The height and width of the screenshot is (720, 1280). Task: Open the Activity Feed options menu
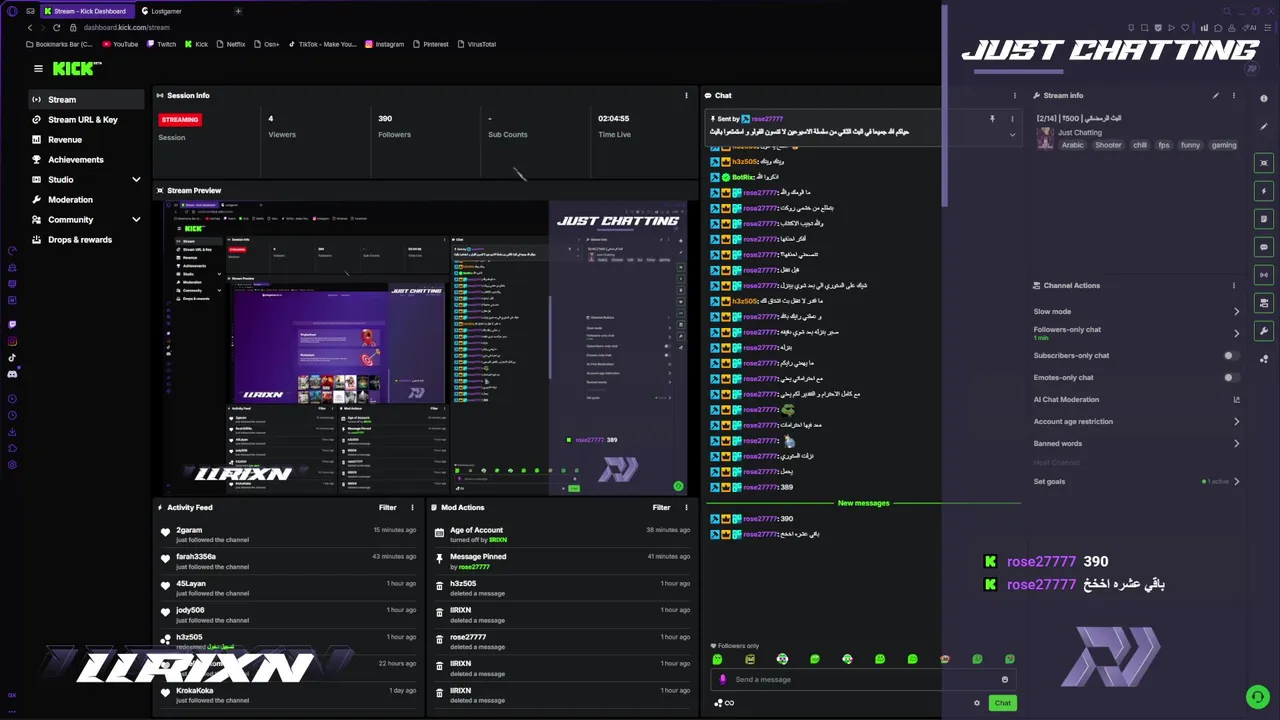[412, 508]
